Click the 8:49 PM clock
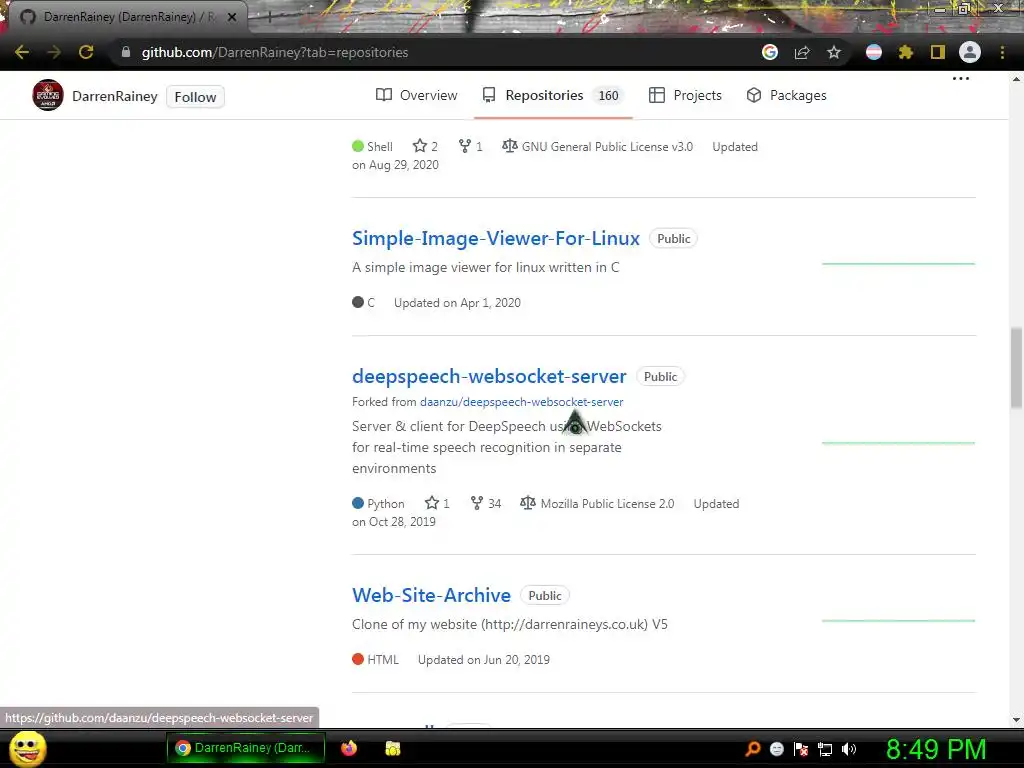Image resolution: width=1024 pixels, height=768 pixels. pyautogui.click(x=936, y=750)
